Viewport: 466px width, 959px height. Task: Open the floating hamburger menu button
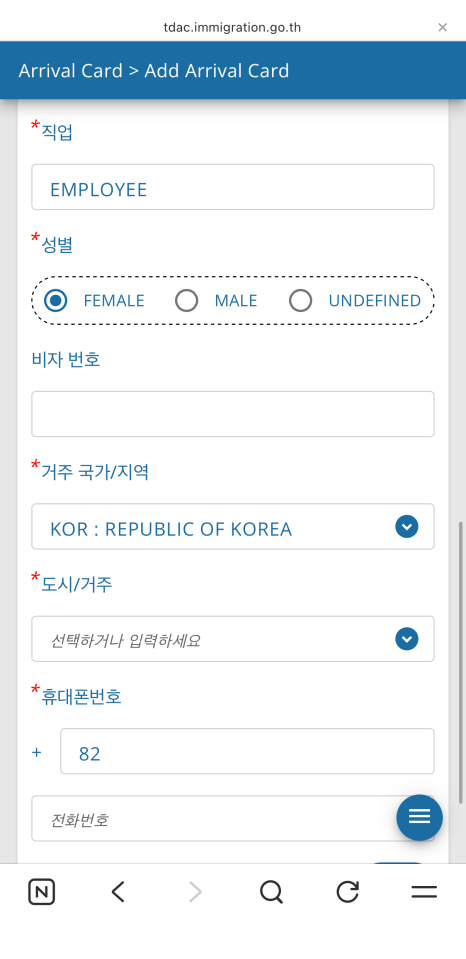[420, 817]
